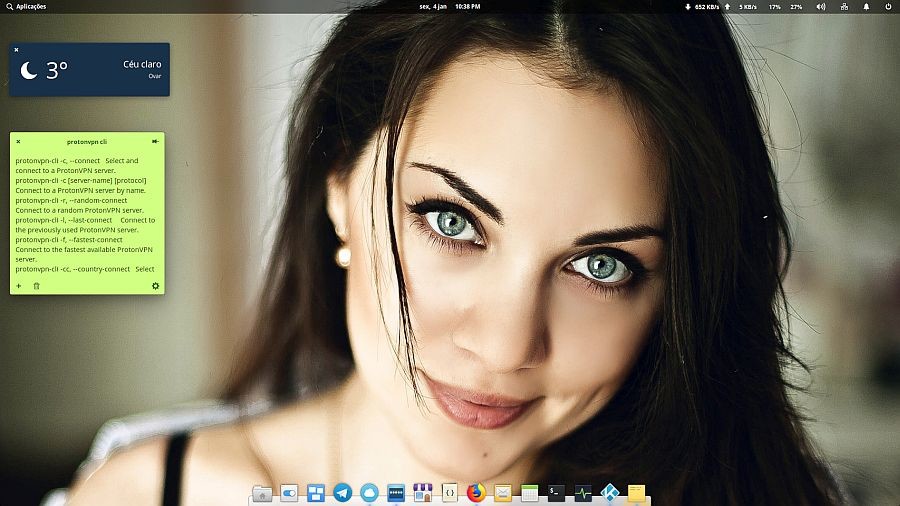Open the AppCenter store icon in dock
900x506 pixels.
click(x=422, y=492)
